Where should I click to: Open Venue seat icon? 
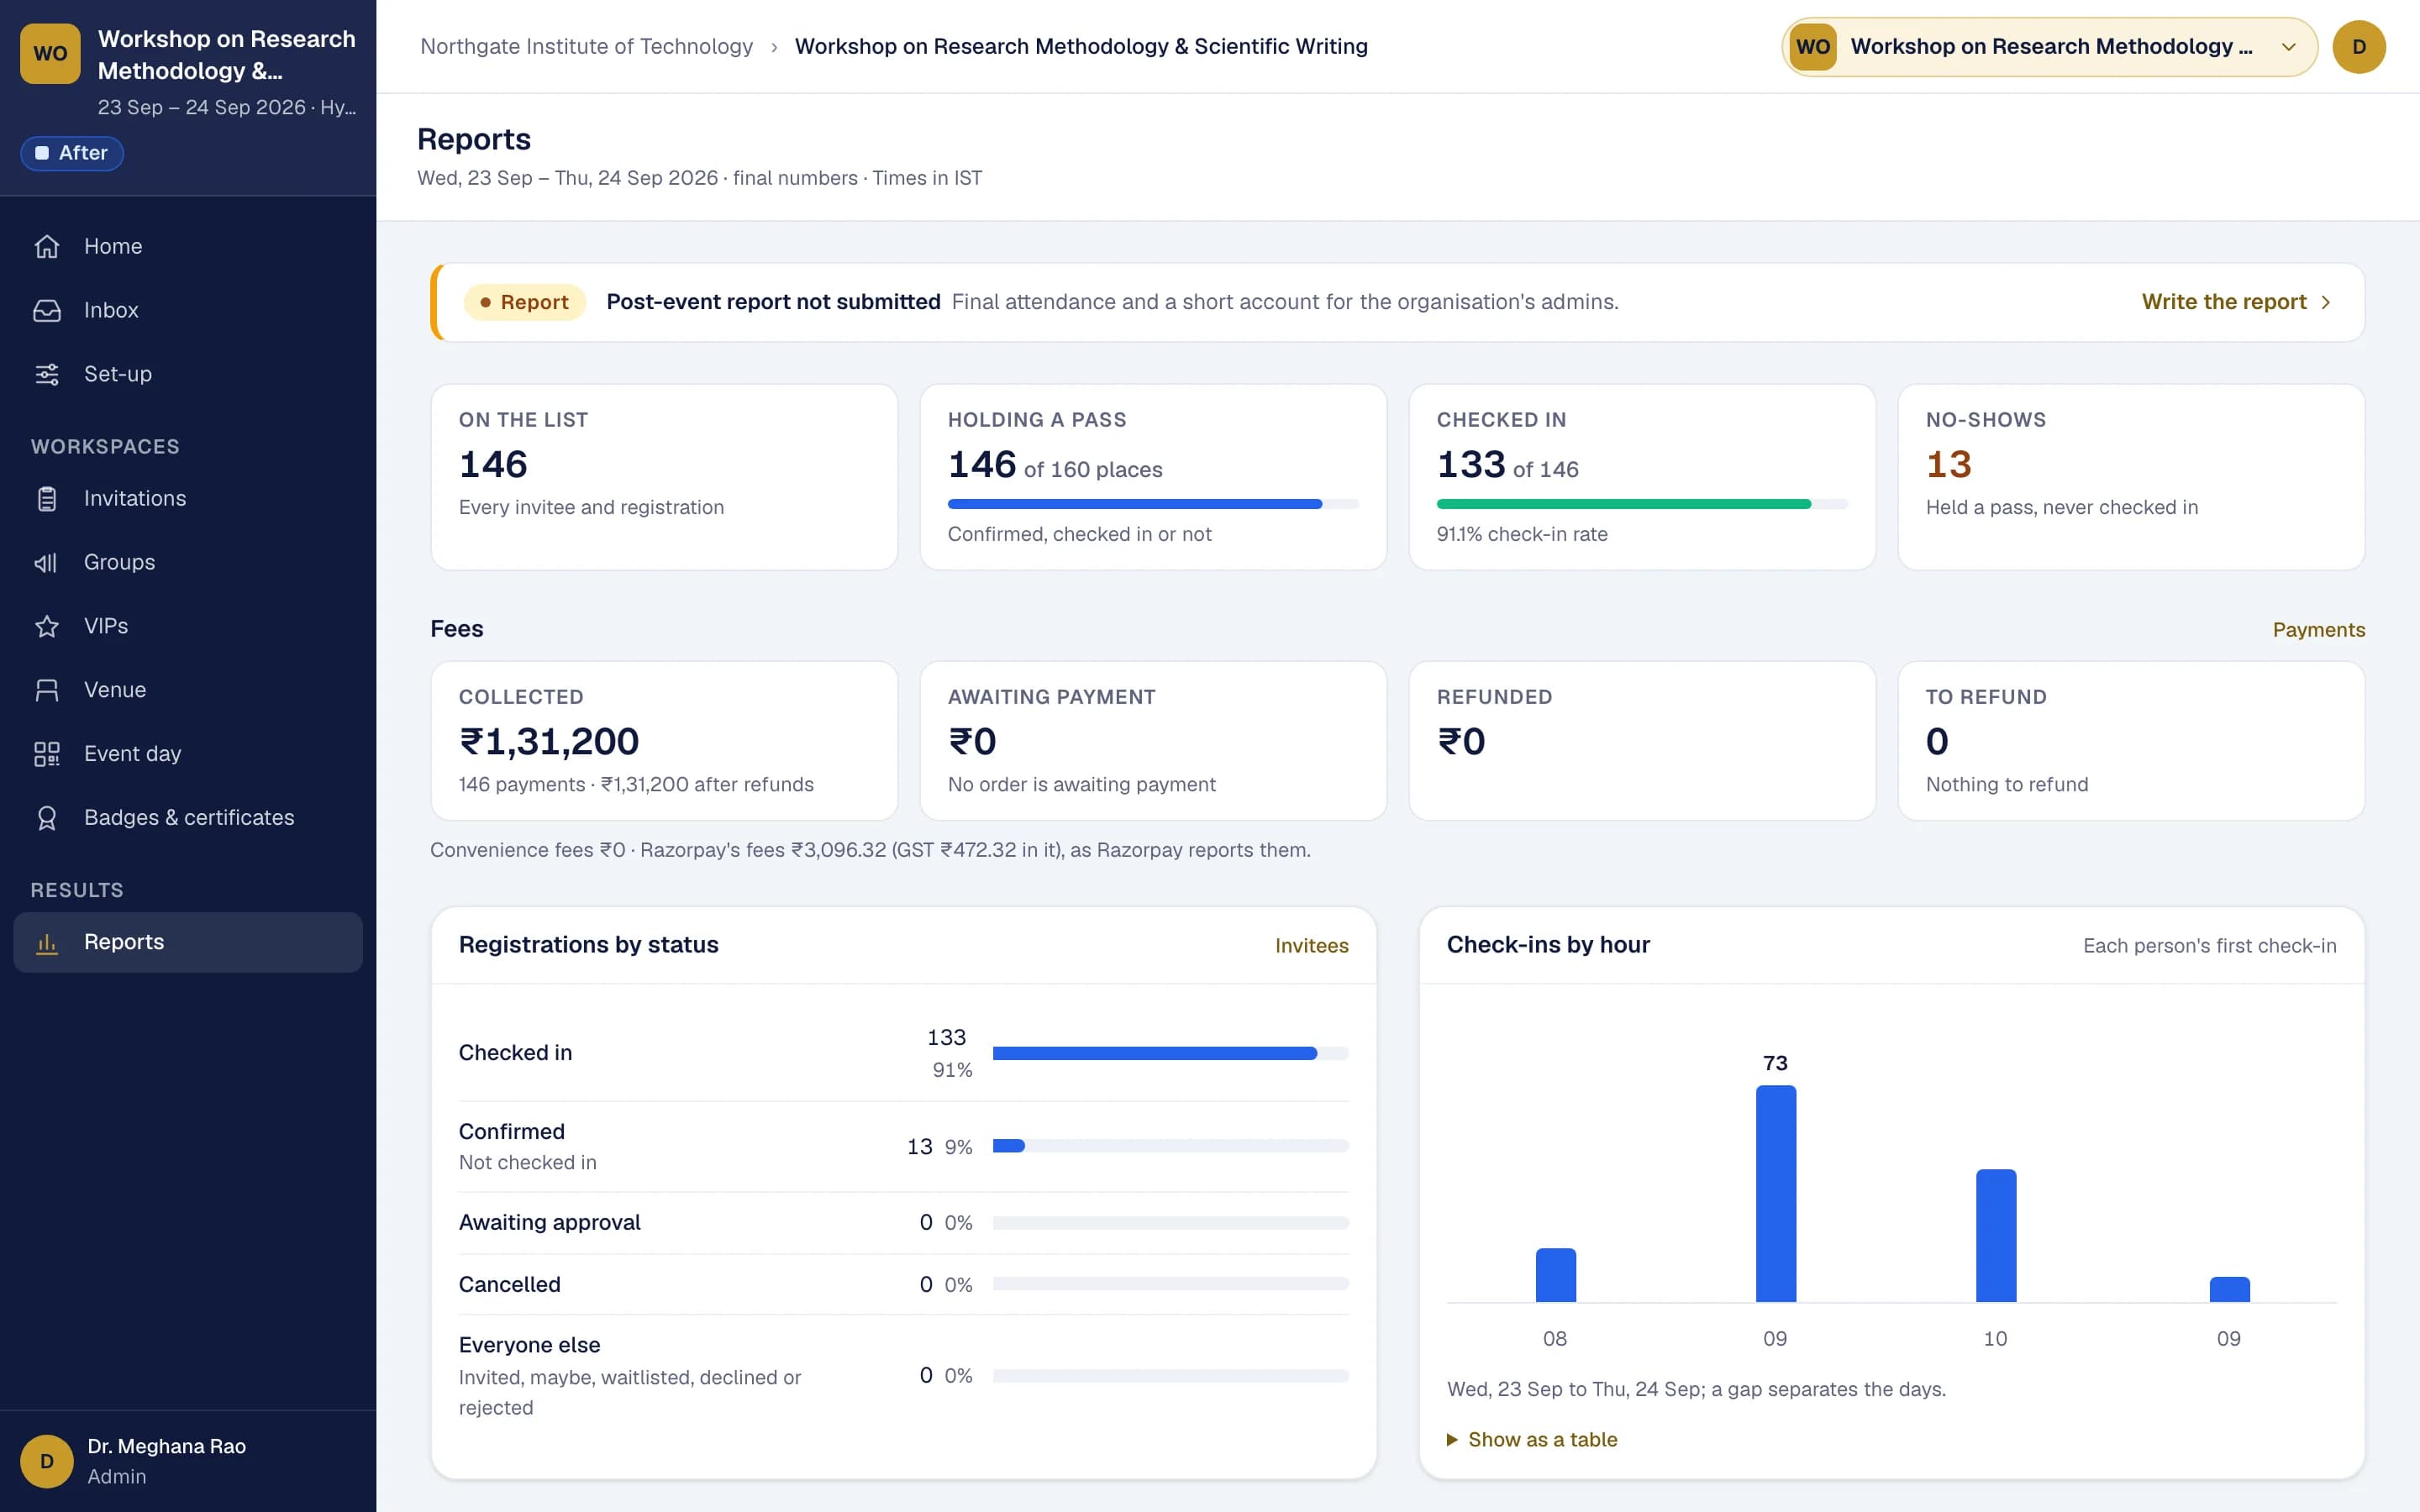pyautogui.click(x=47, y=690)
